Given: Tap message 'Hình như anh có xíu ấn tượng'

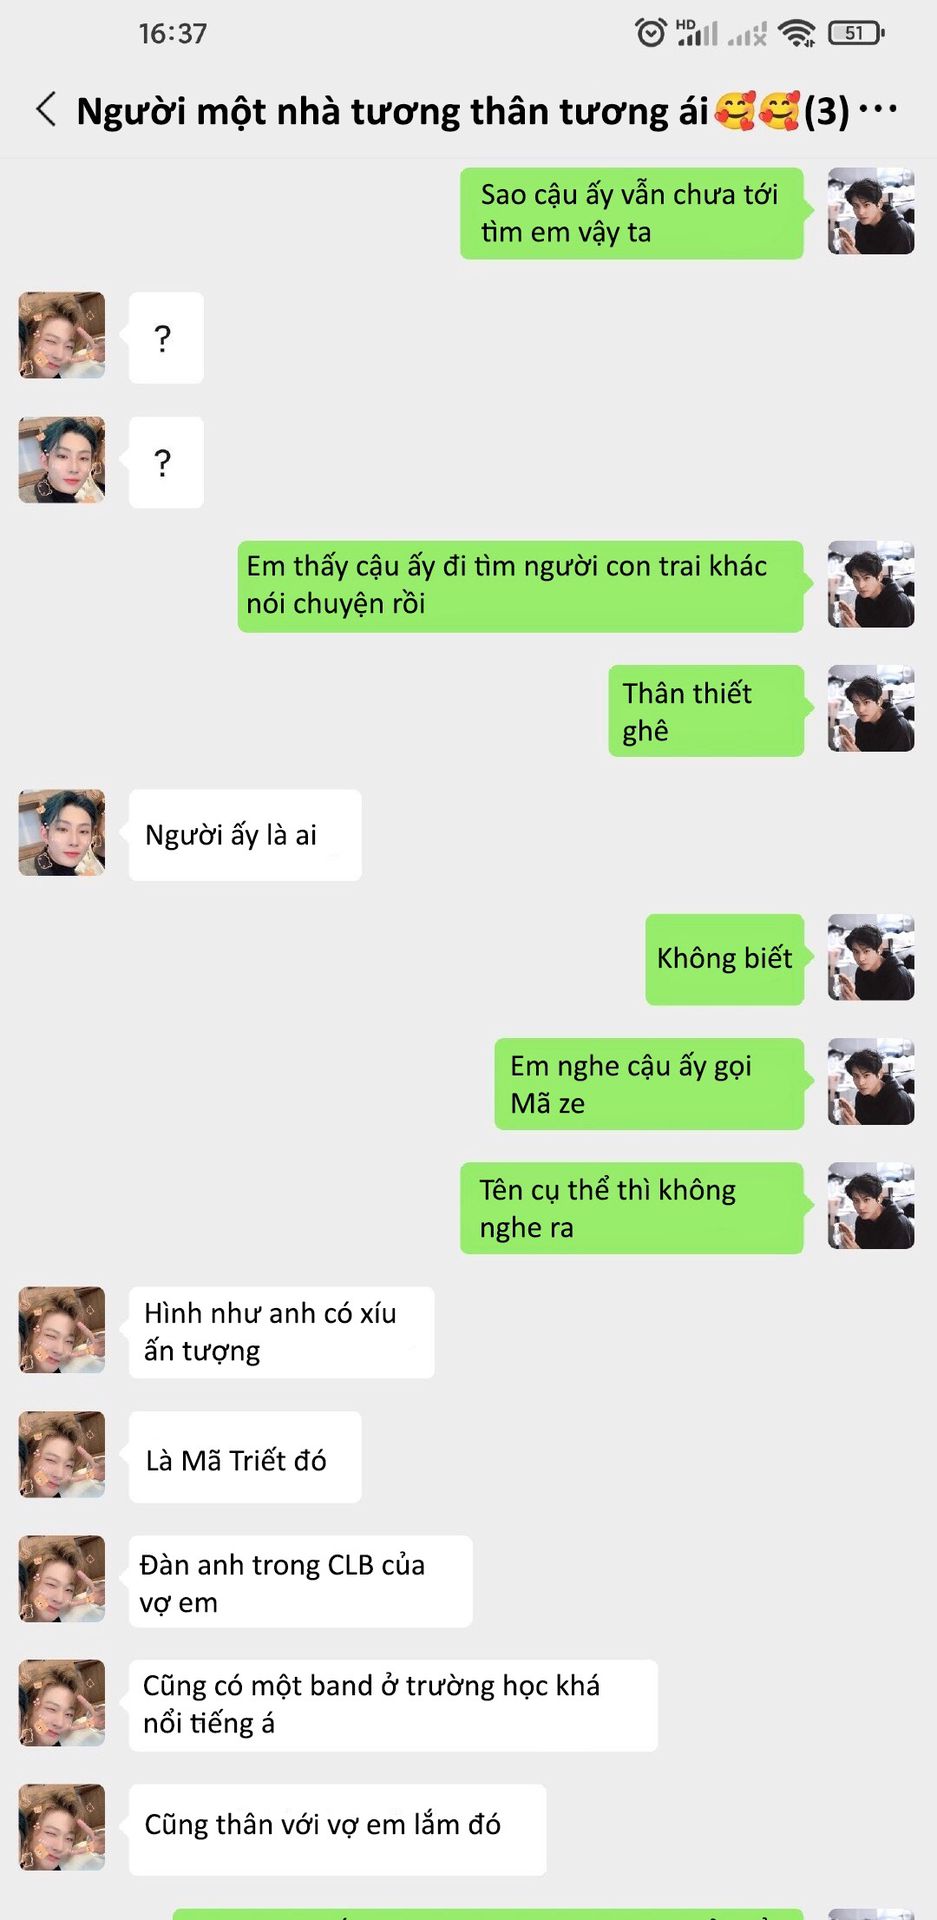Looking at the screenshot, I should 281,1332.
